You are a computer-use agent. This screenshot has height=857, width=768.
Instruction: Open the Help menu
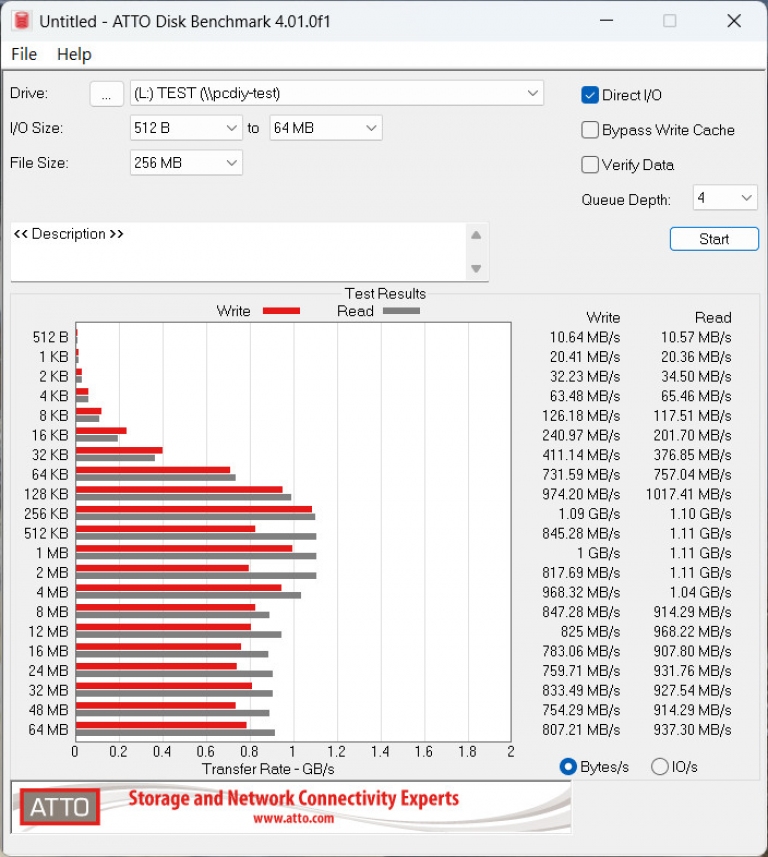(x=74, y=54)
